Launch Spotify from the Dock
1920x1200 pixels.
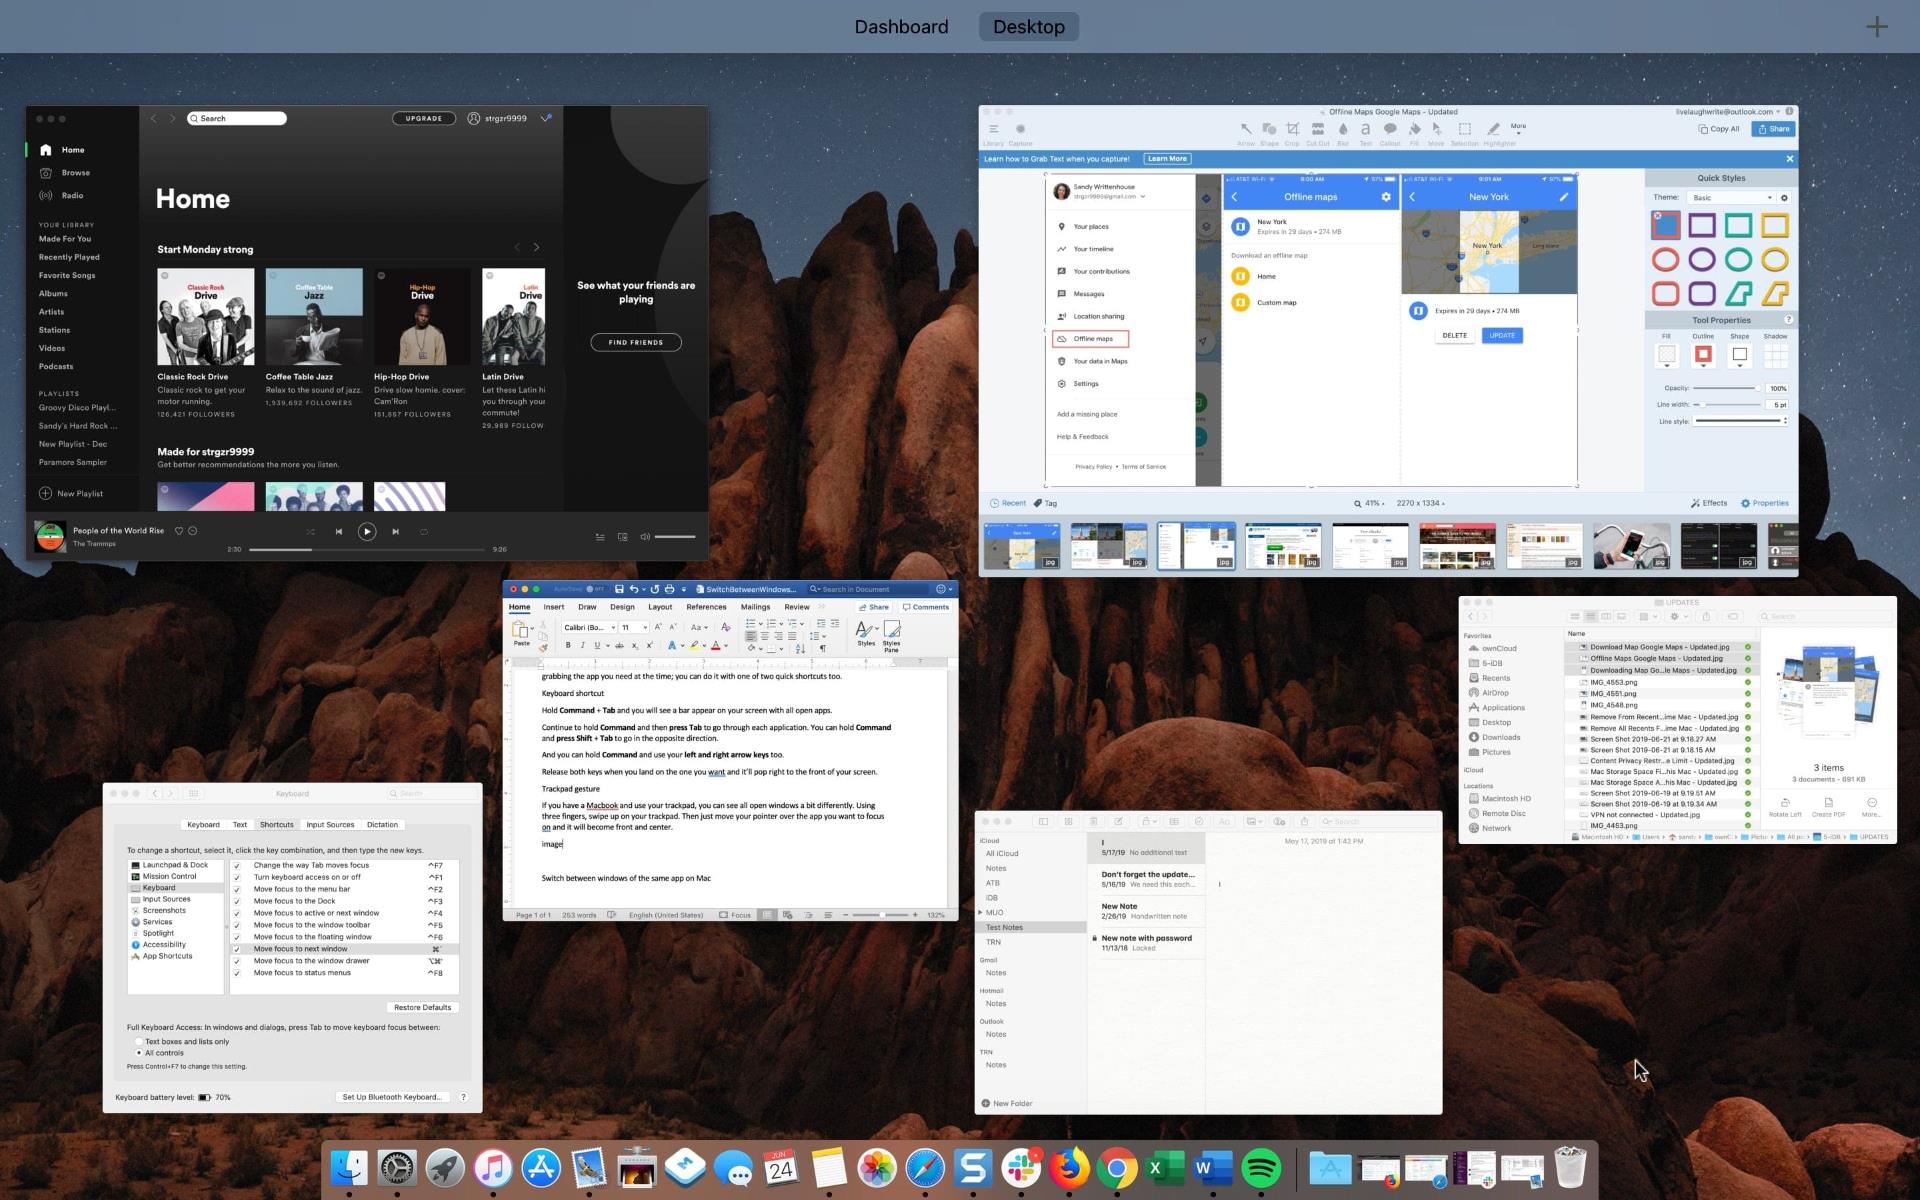coord(1260,1167)
